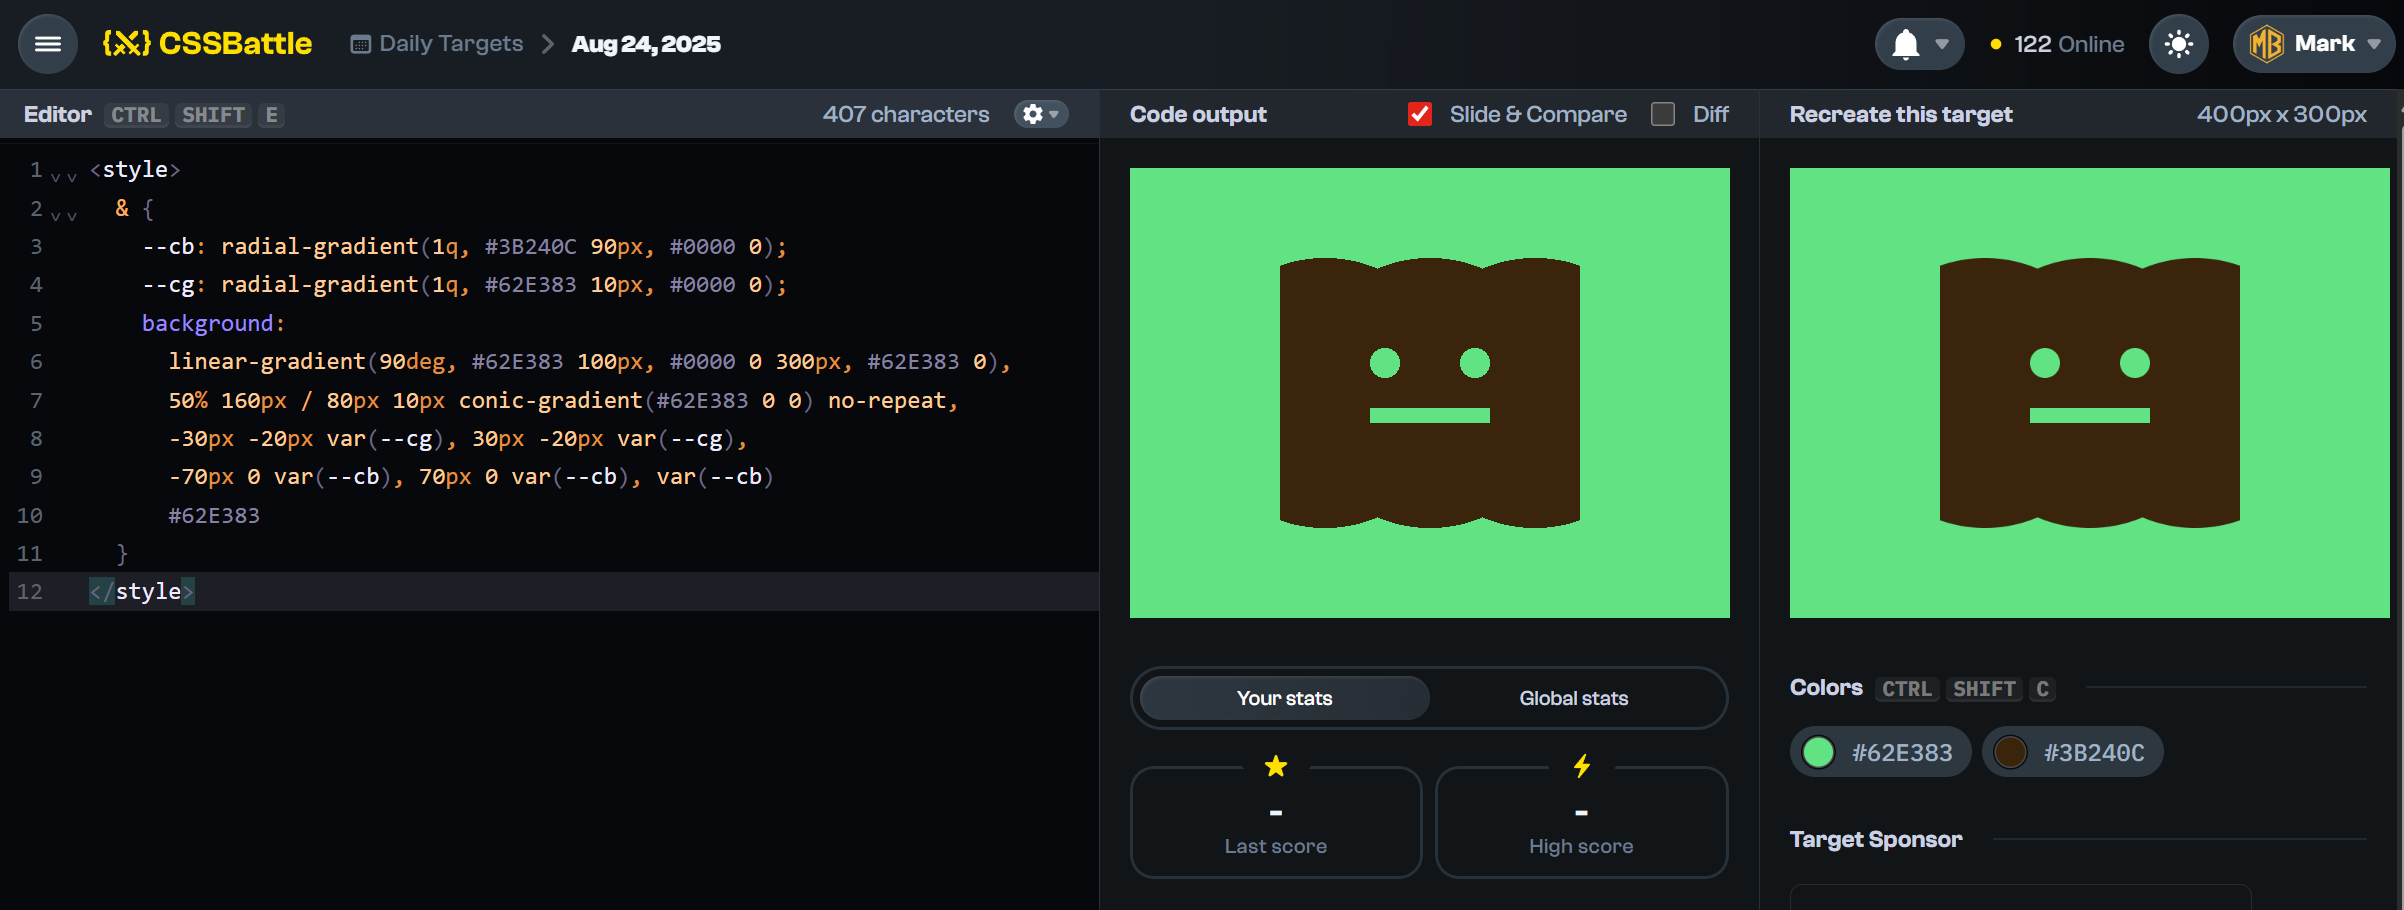Screen dimensions: 2404x910
Task: Click the calendar icon beside Daily Targets
Action: pos(360,44)
